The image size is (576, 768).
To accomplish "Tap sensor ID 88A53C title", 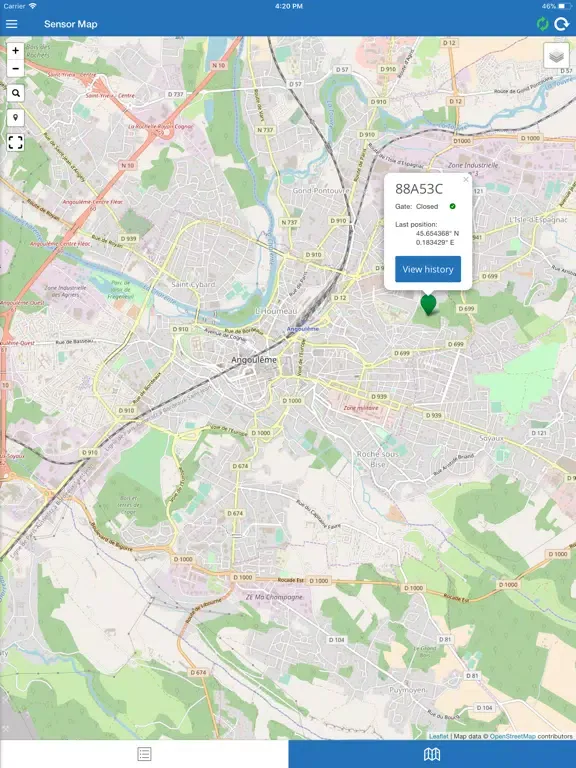I will [419, 189].
